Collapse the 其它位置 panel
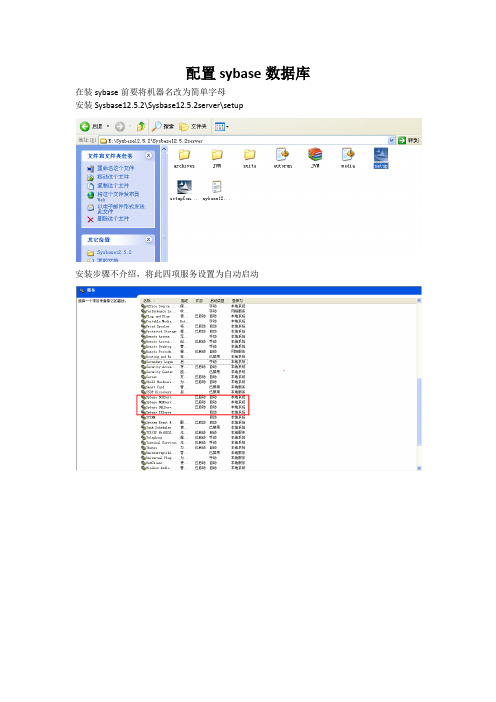The height and width of the screenshot is (702, 496). click(149, 240)
